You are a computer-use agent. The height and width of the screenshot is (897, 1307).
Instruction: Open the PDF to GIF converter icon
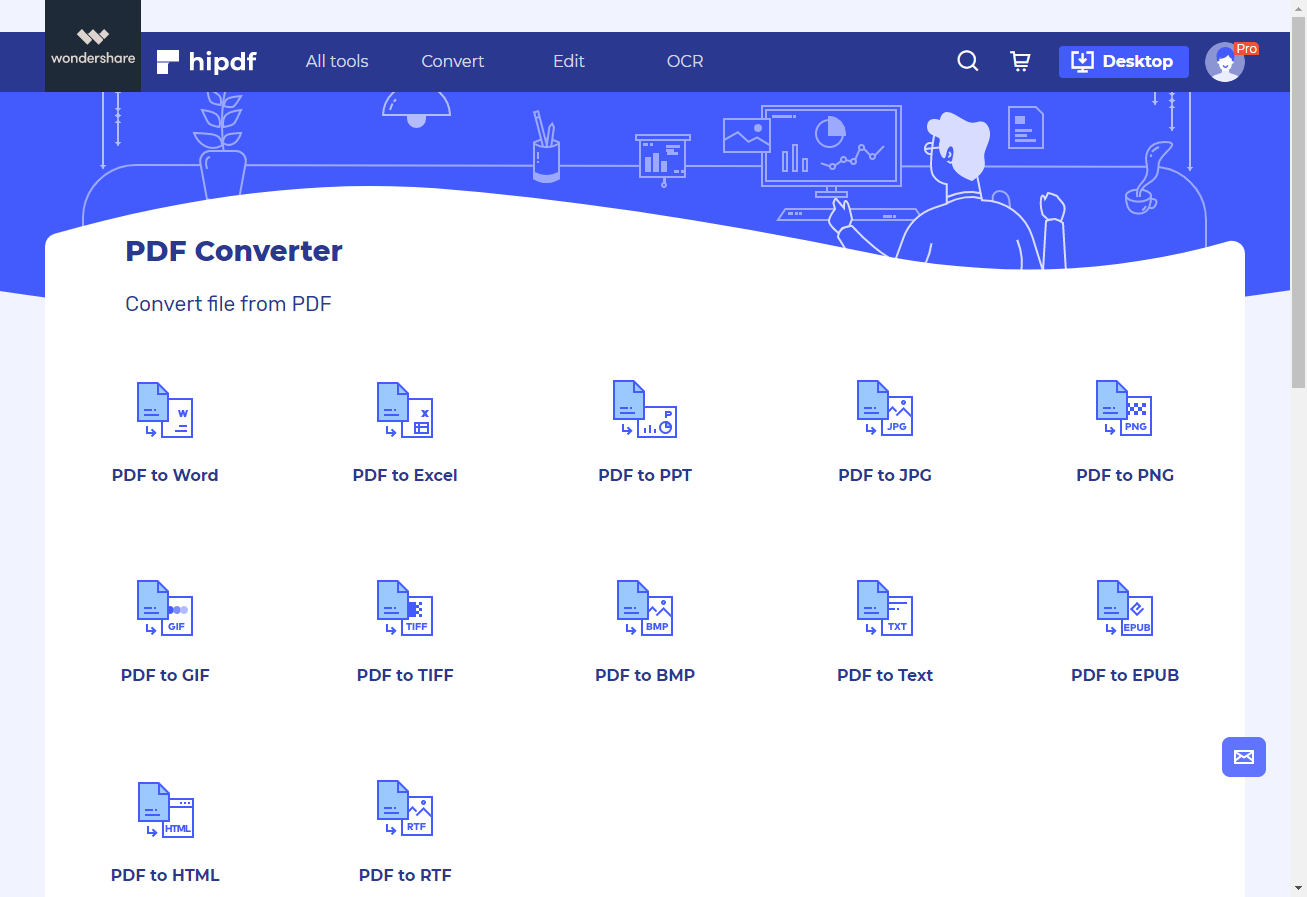click(165, 609)
